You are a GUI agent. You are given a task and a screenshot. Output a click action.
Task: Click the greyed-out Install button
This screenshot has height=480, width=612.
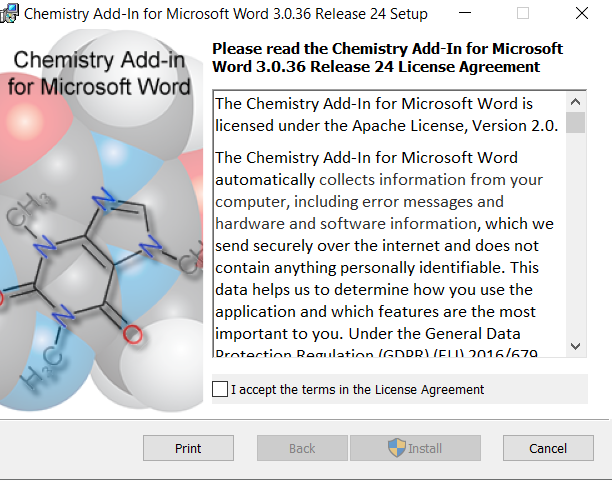415,448
